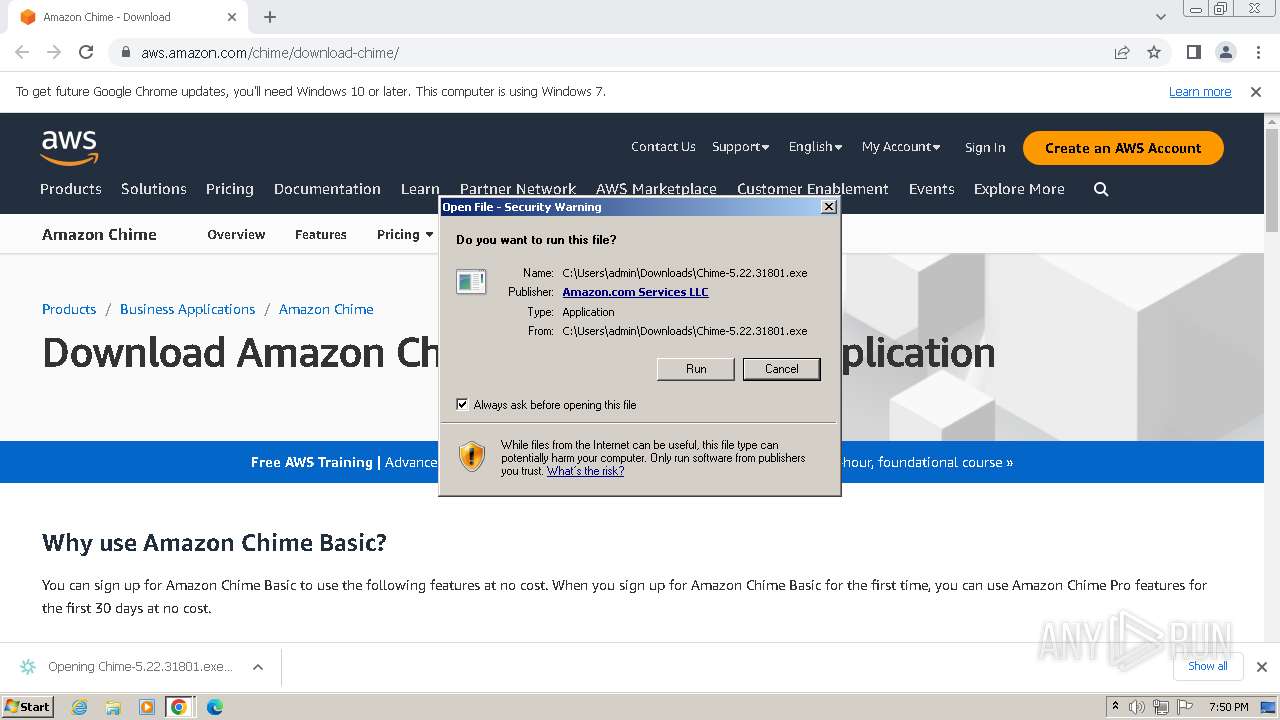Reload the Amazon Chime download page

tap(86, 52)
